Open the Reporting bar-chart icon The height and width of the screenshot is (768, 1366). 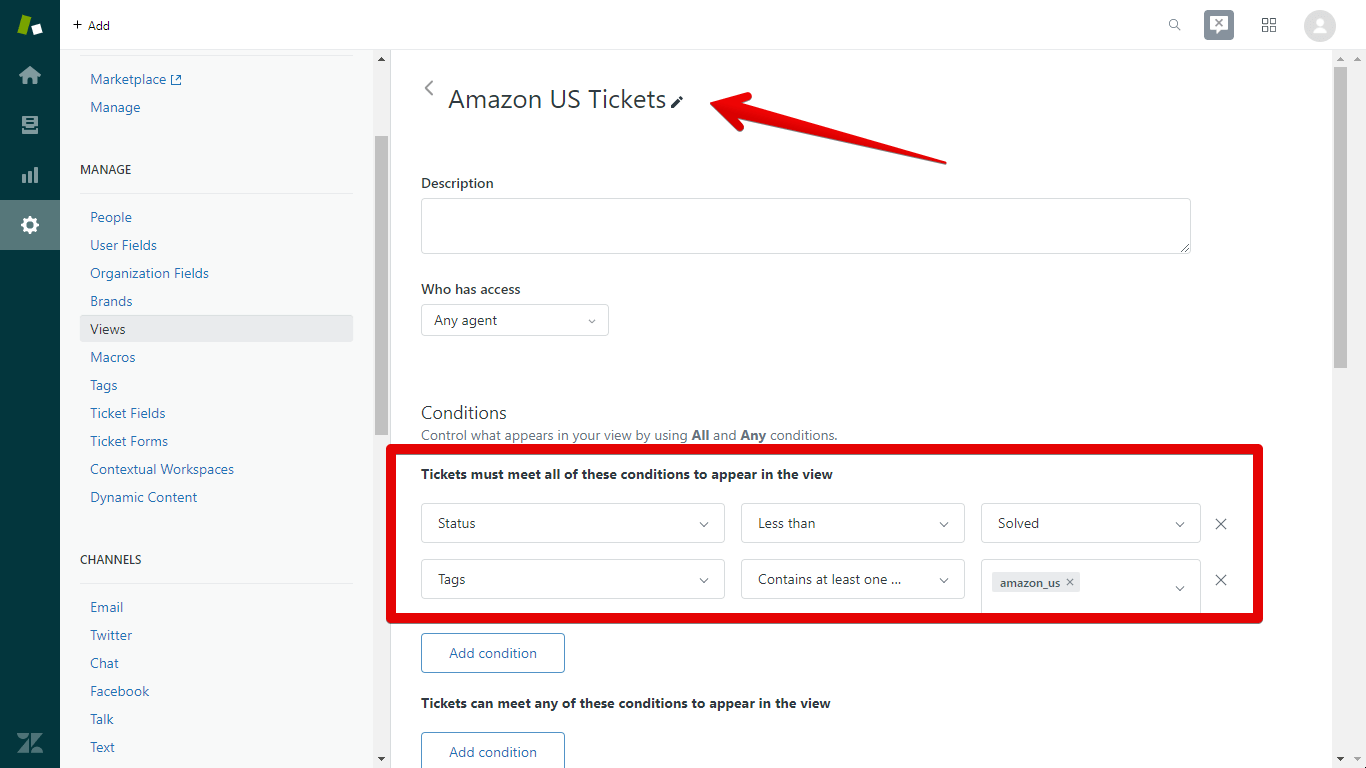coord(30,175)
